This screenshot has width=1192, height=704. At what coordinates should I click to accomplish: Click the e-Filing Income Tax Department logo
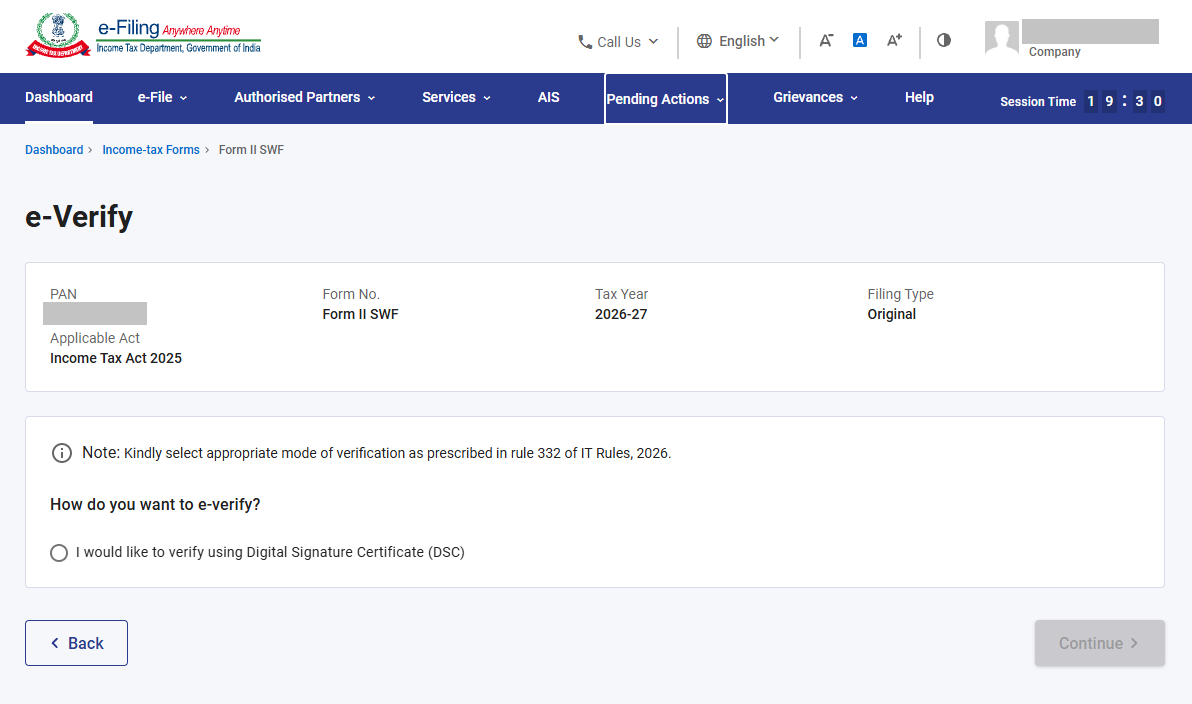[x=144, y=36]
